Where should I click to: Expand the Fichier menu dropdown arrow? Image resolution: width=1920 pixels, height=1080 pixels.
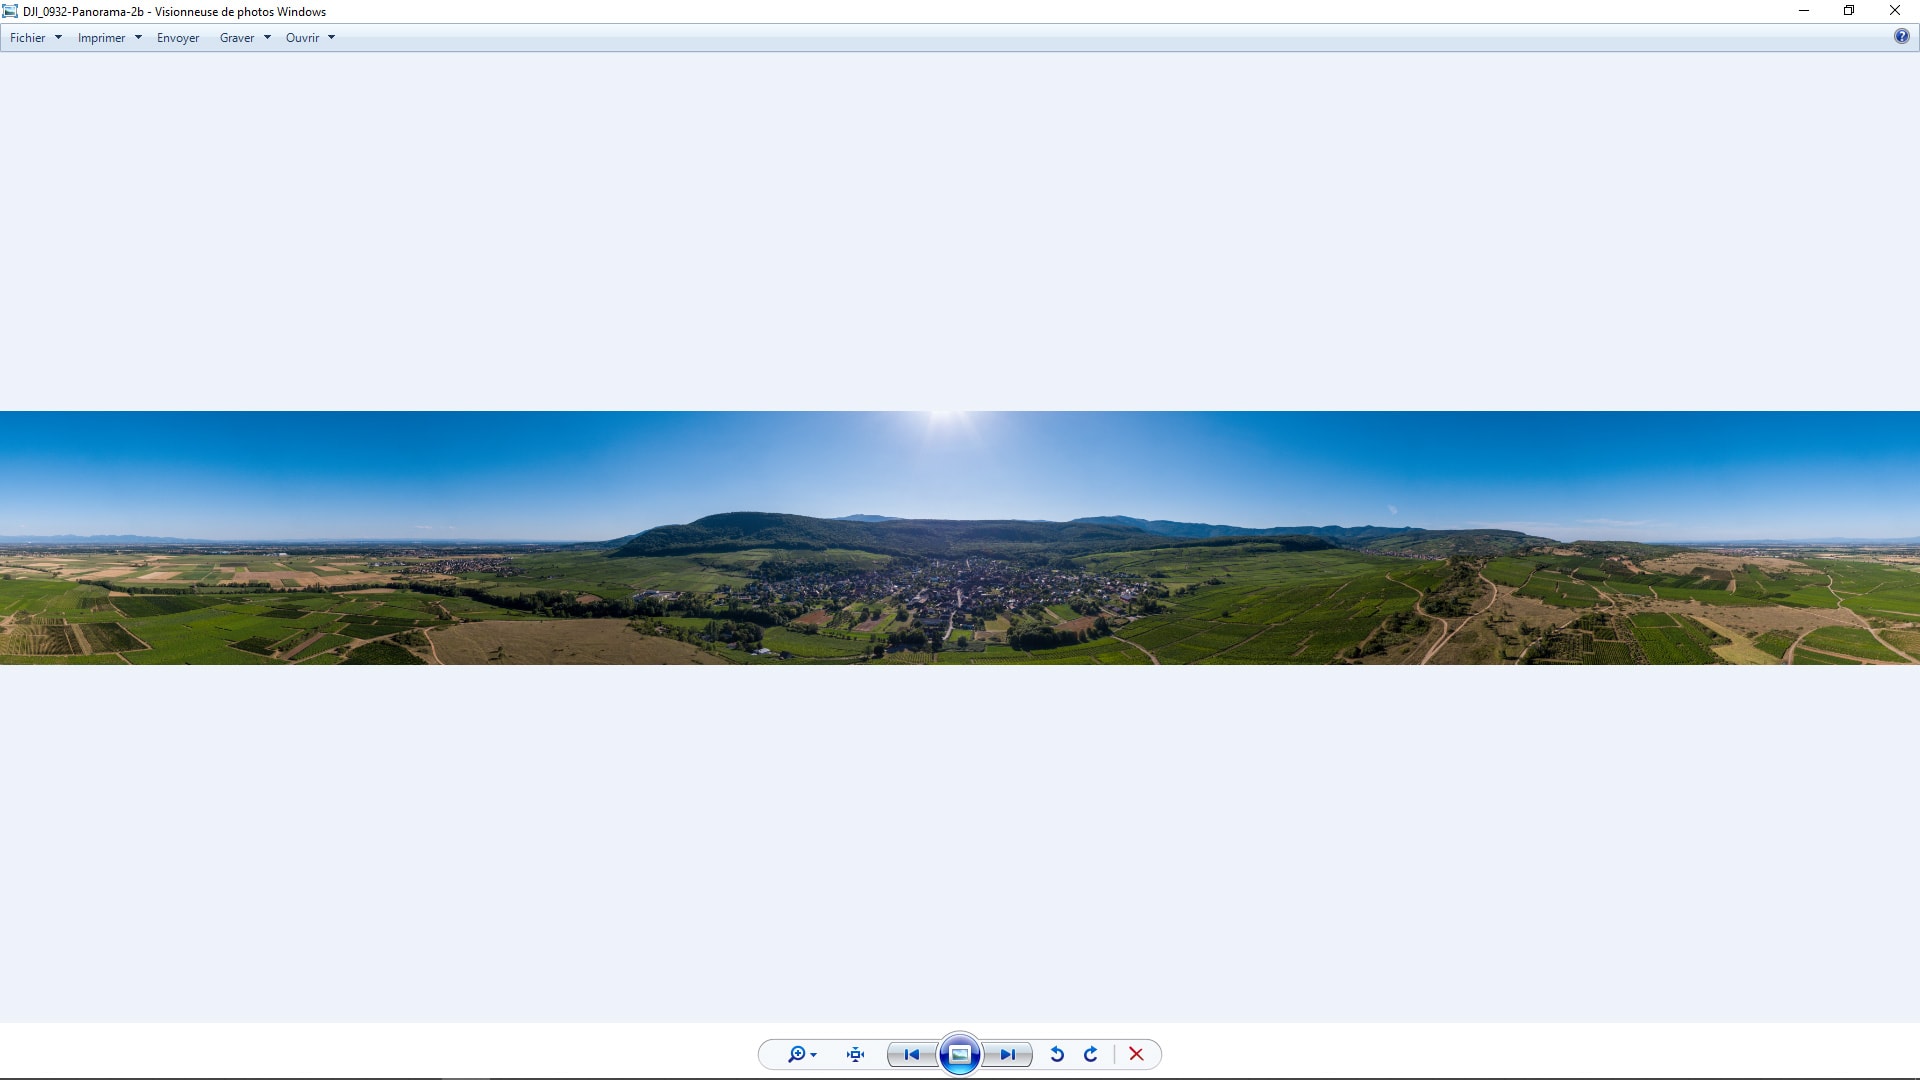pyautogui.click(x=58, y=38)
